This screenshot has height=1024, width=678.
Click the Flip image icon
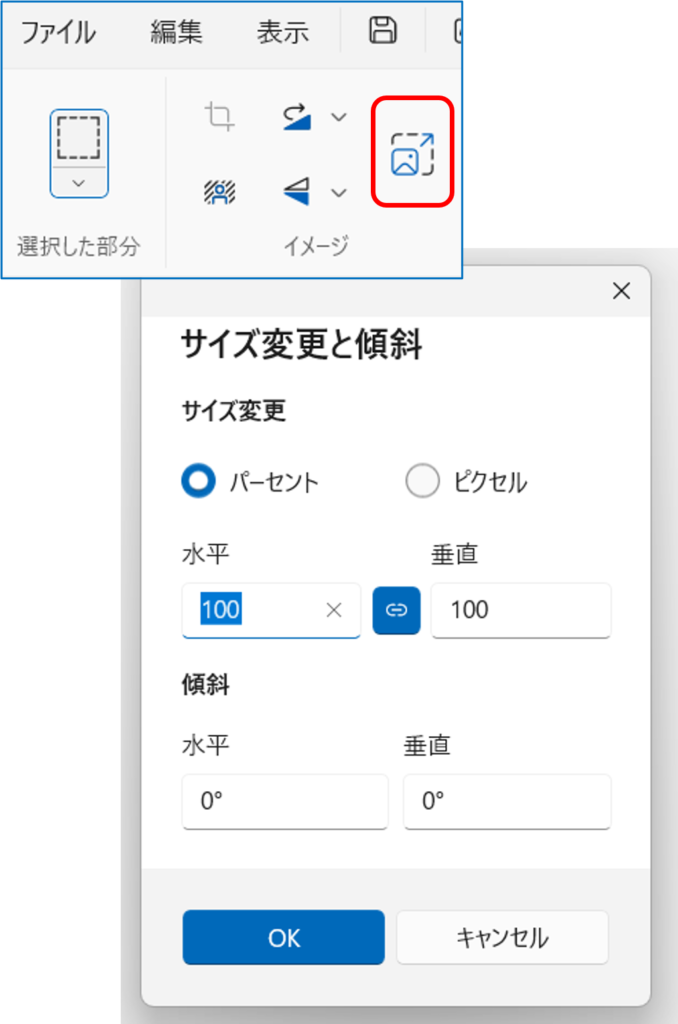tap(298, 191)
